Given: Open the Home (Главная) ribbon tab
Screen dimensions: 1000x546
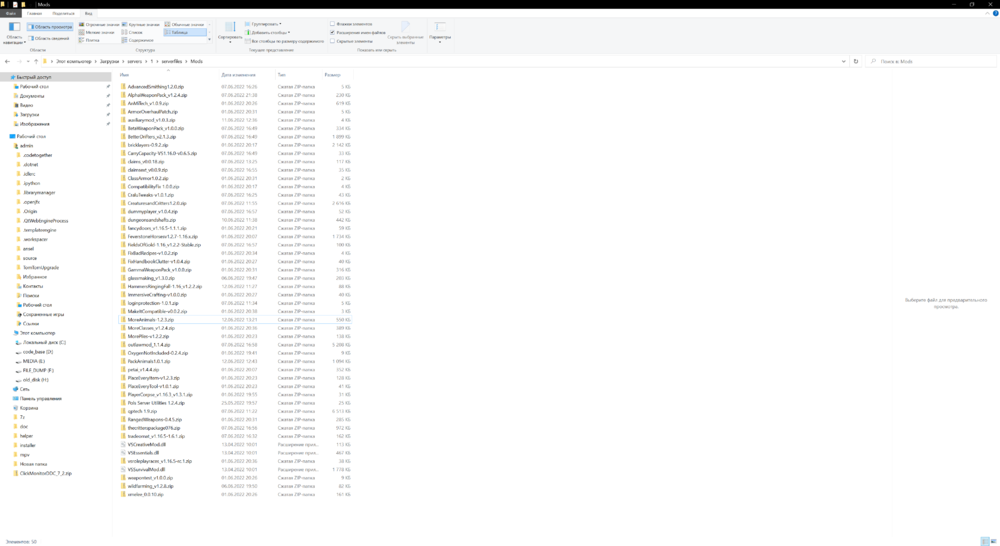Looking at the screenshot, I should pyautogui.click(x=34, y=13).
